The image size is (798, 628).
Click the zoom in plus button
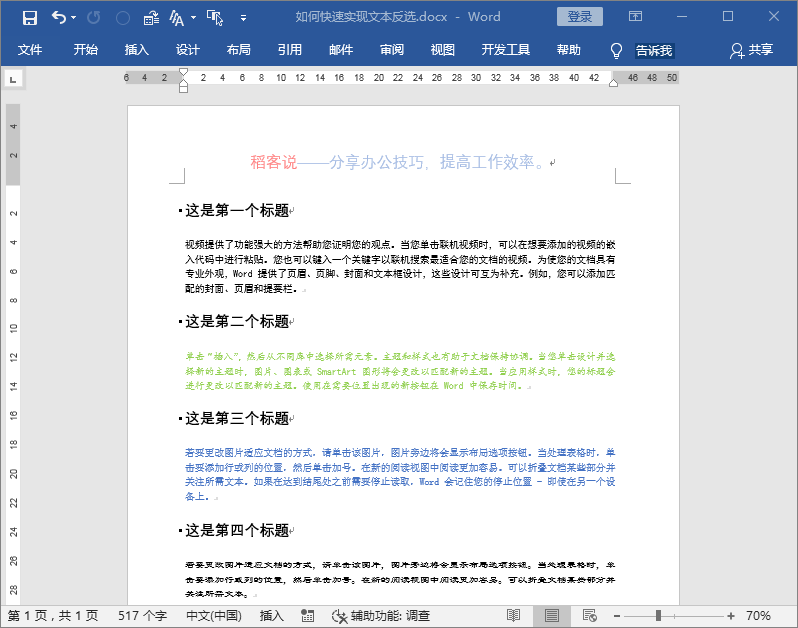(x=731, y=616)
